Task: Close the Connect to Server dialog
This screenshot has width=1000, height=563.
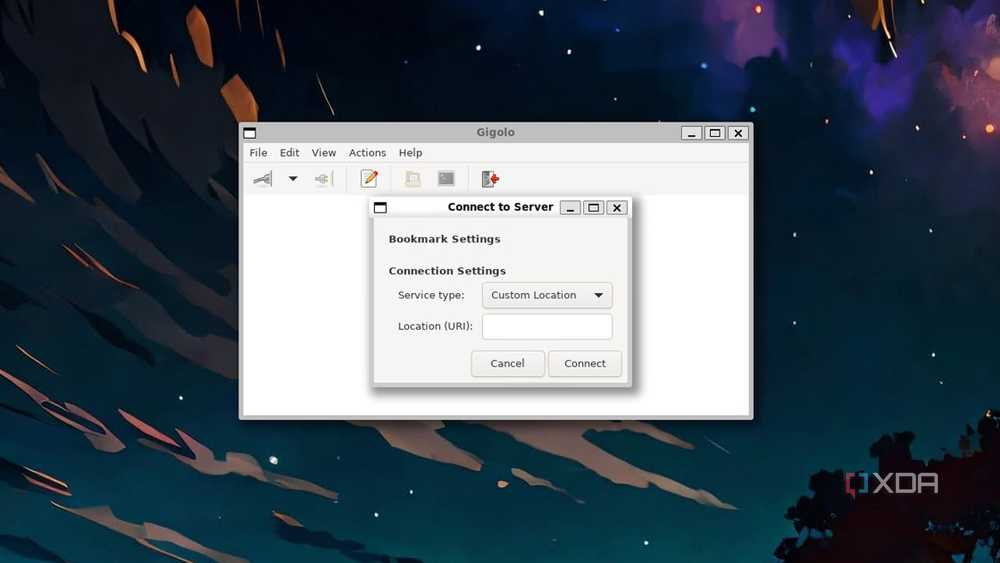Action: point(617,208)
